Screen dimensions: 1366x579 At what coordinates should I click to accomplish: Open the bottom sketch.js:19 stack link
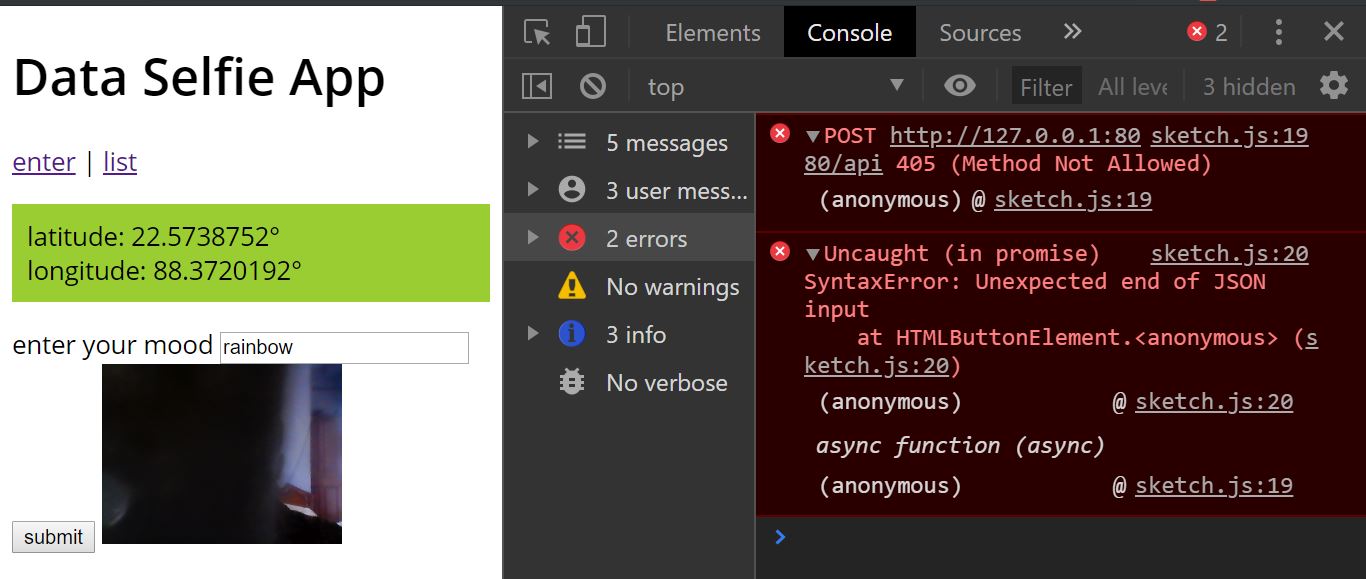click(x=1214, y=486)
